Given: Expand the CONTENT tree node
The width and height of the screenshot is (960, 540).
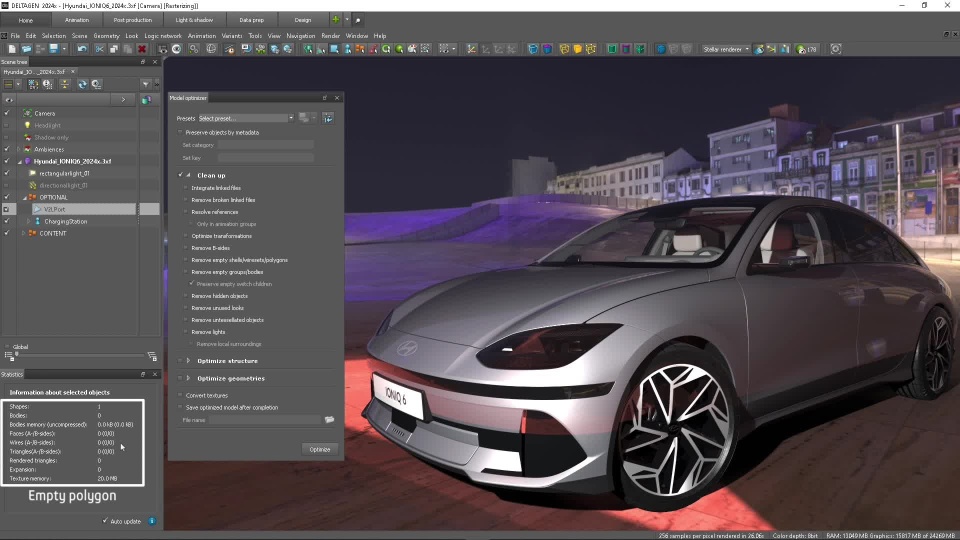Looking at the screenshot, I should click(x=23, y=233).
